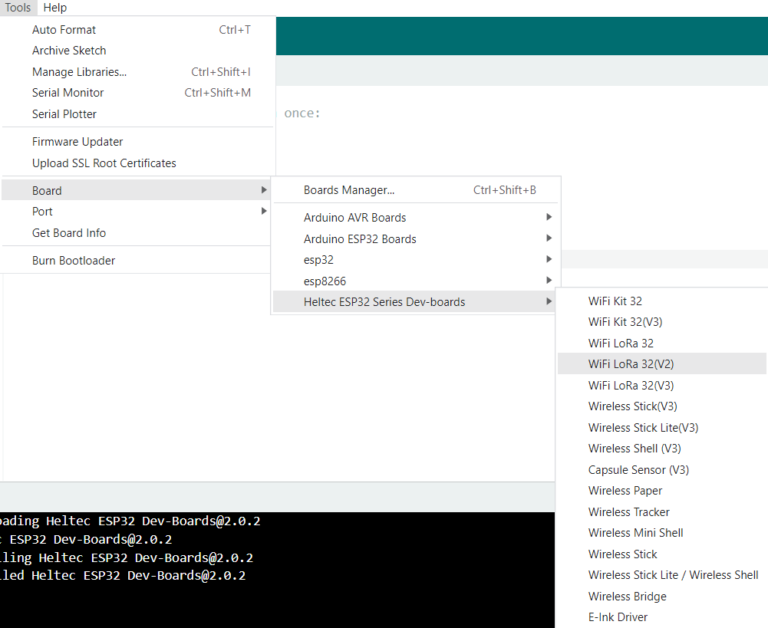Open Boards Manager from Board submenu
768x628 pixels.
[349, 190]
